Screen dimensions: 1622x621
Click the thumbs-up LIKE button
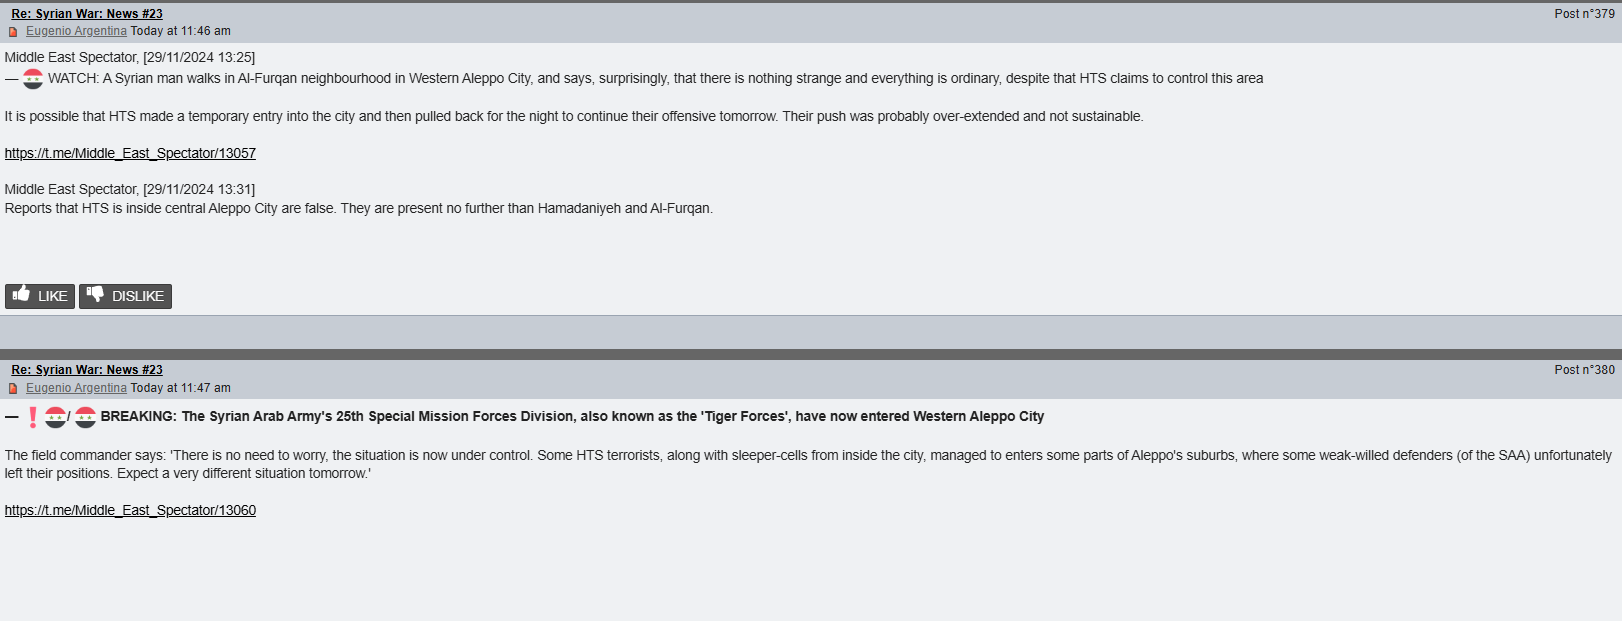40,296
